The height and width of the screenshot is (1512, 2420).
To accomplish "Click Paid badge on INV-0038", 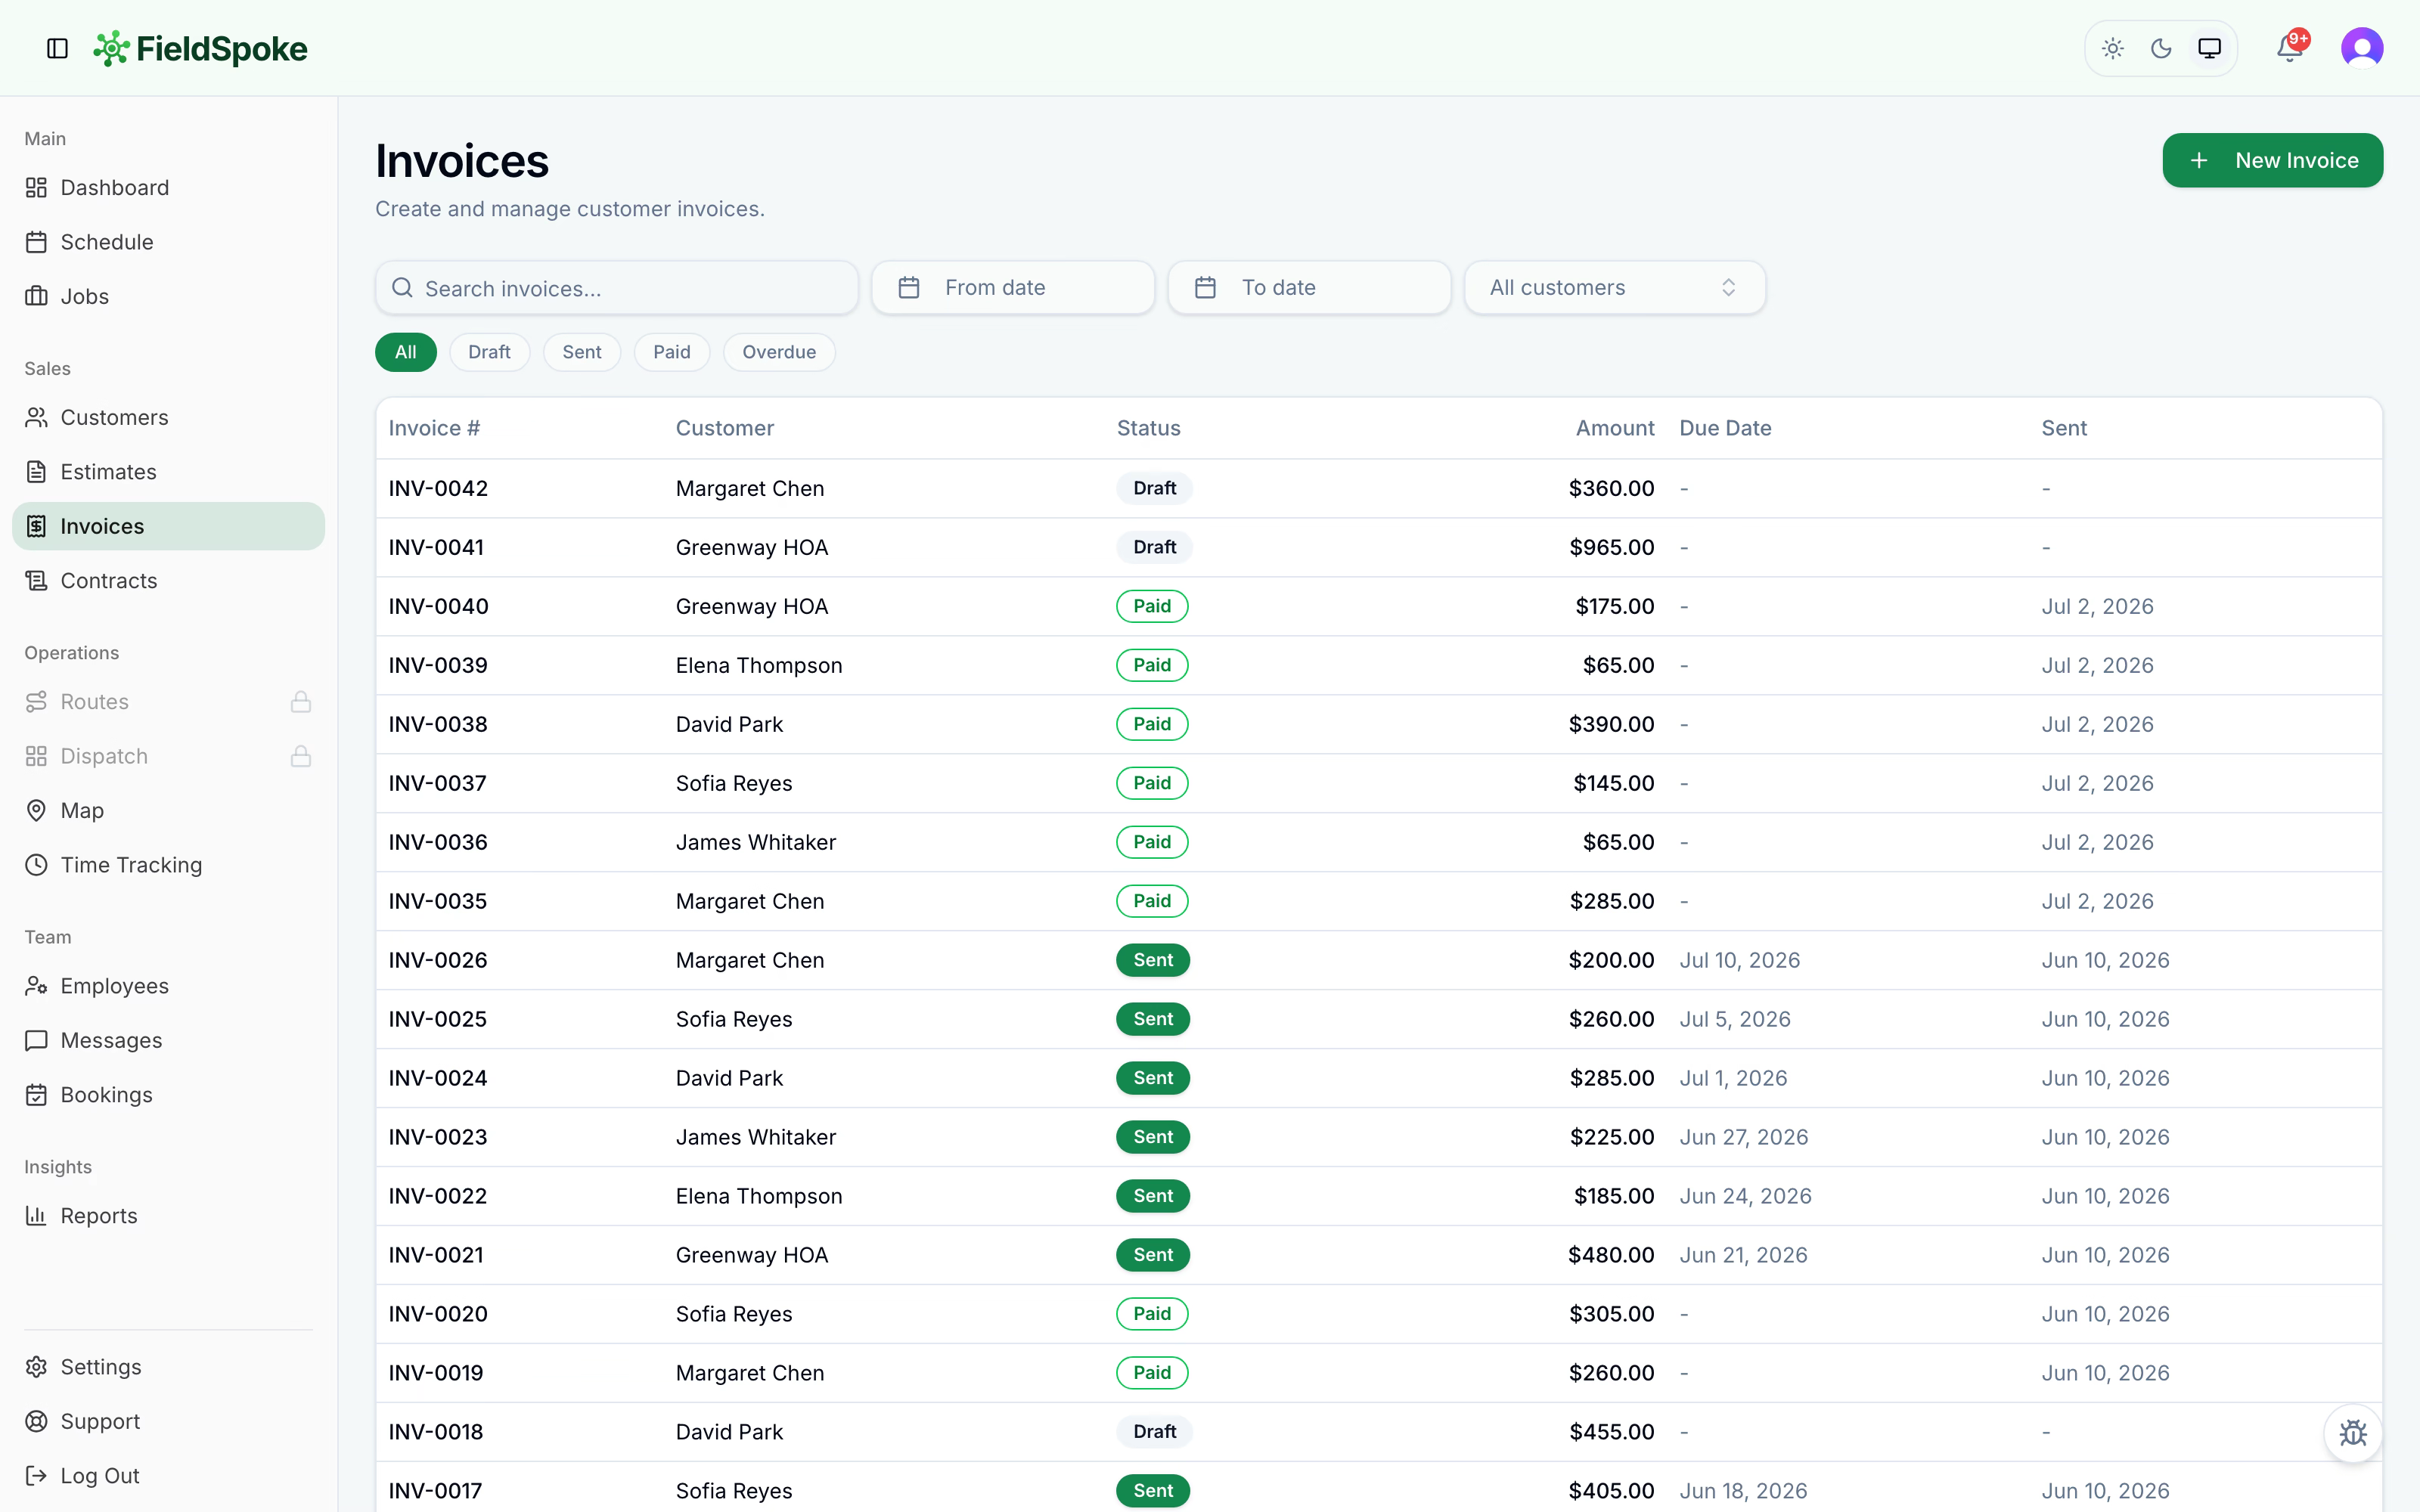I will [x=1152, y=724].
